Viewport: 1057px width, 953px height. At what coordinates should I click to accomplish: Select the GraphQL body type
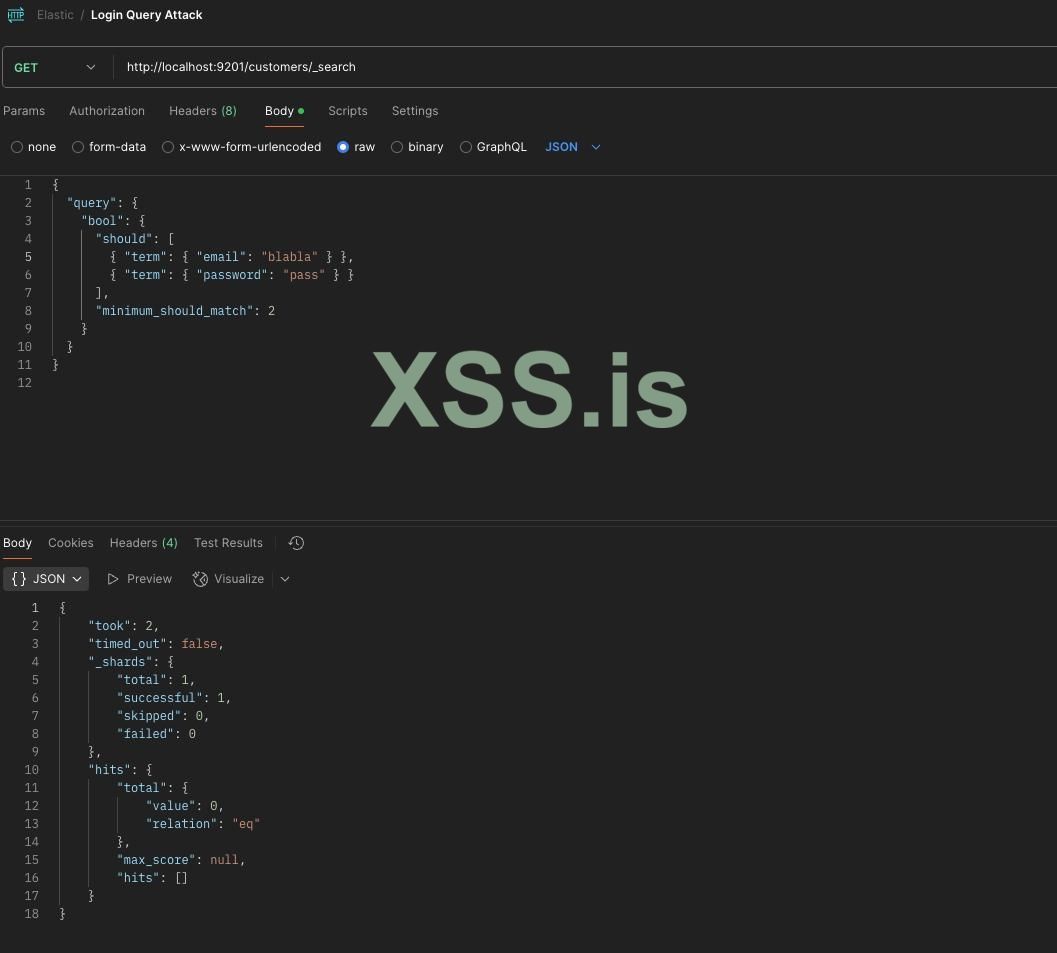(x=466, y=147)
